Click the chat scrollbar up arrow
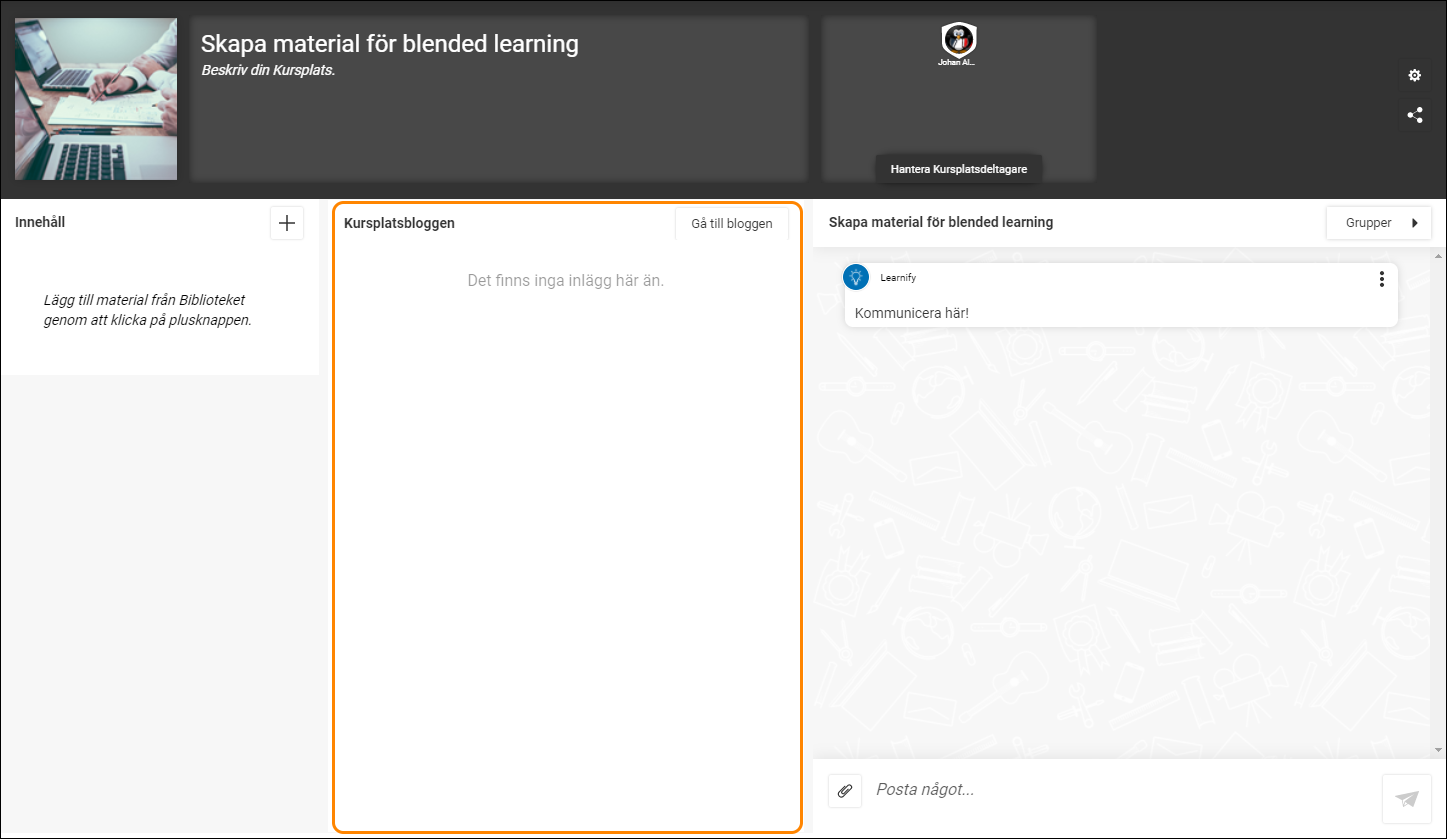1447x839 pixels. coord(1439,257)
